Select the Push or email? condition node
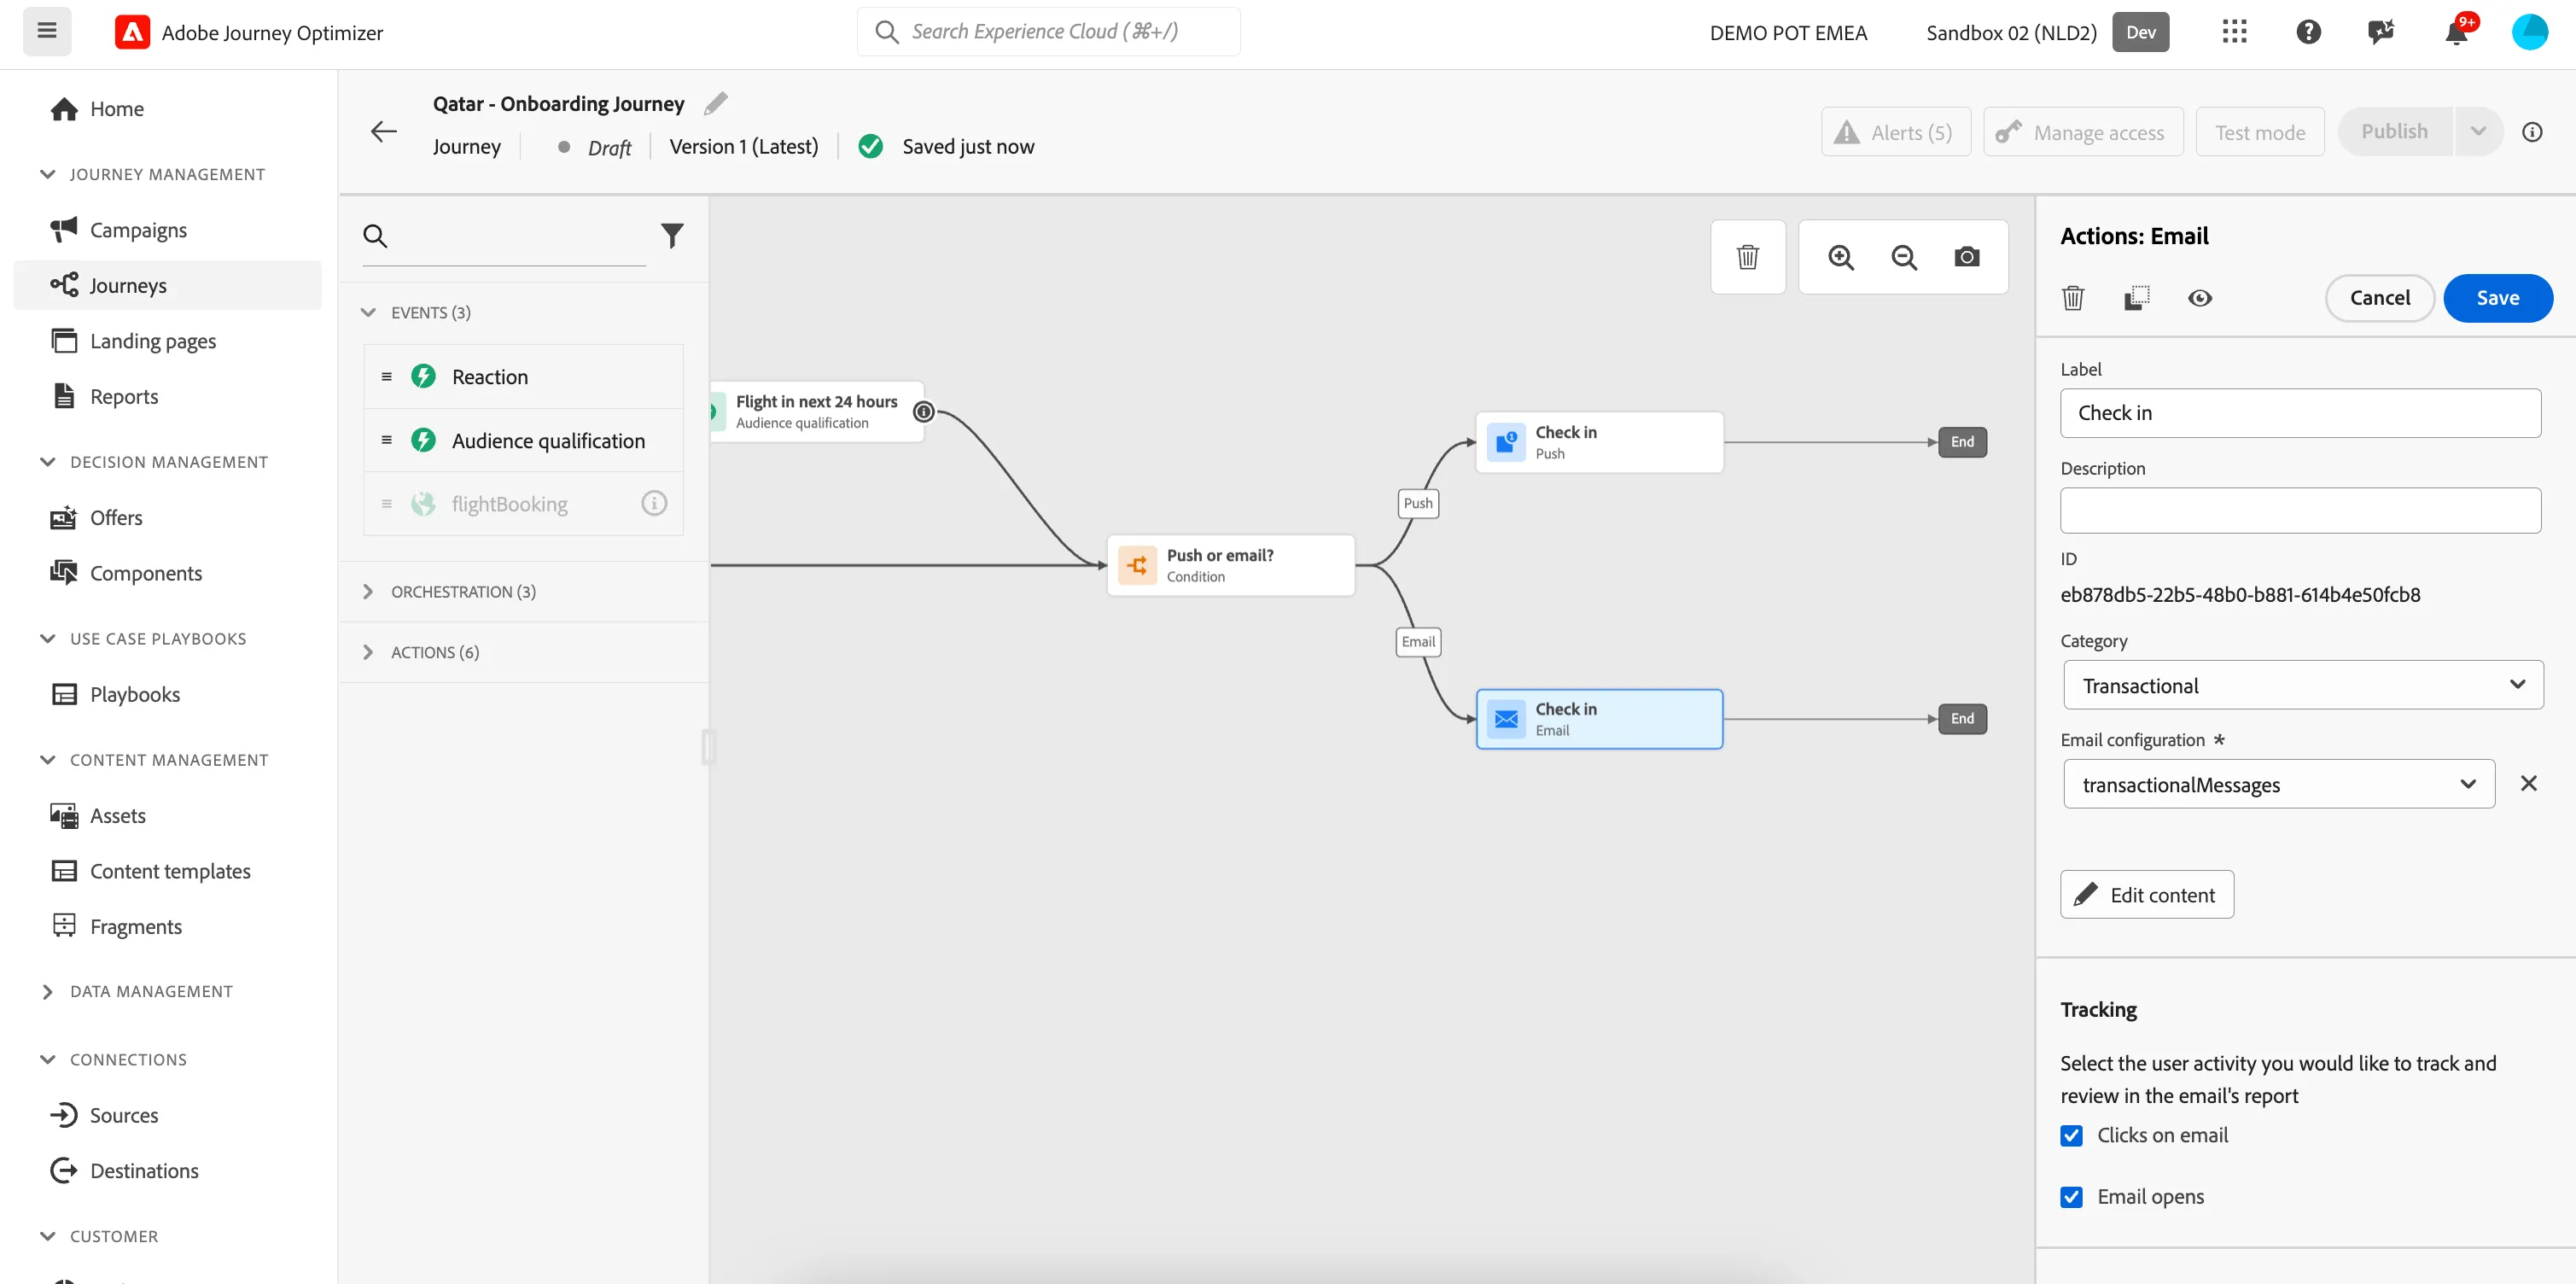The width and height of the screenshot is (2576, 1284). coord(1230,566)
